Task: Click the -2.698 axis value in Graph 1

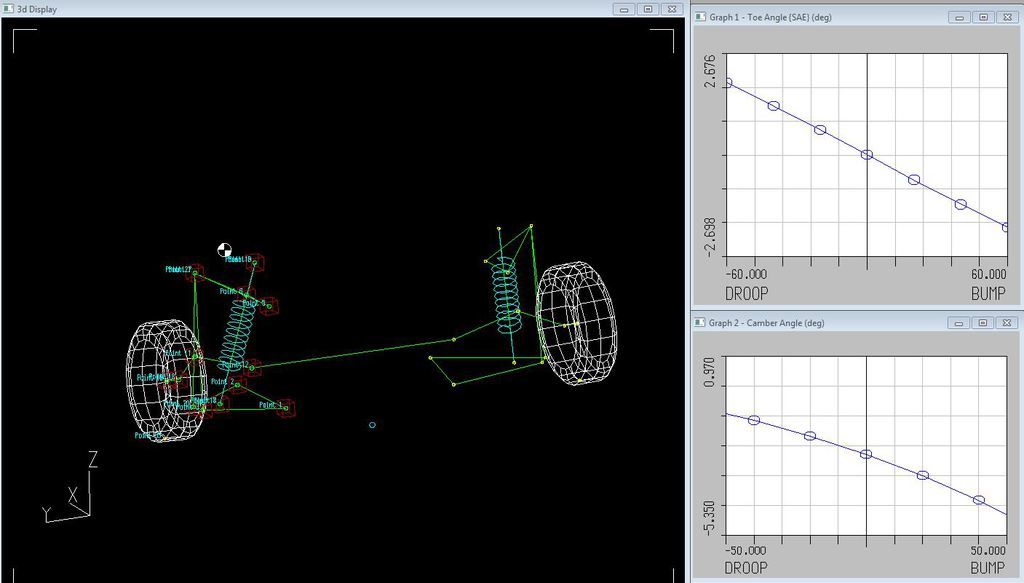Action: click(711, 238)
